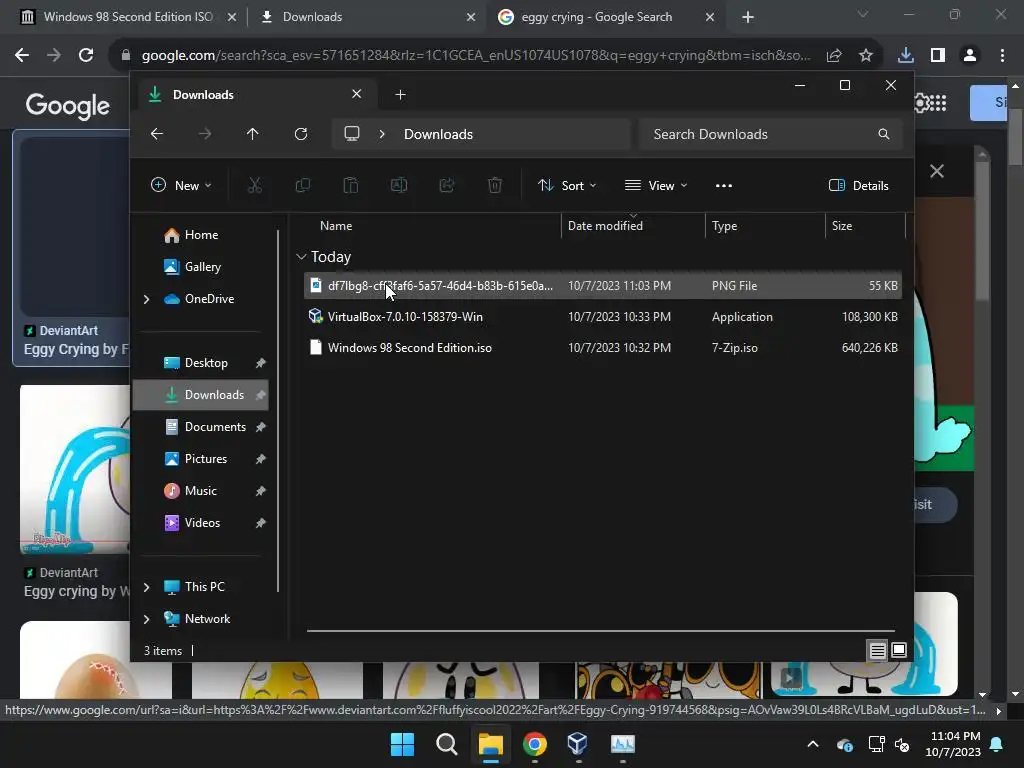Close the Google image preview panel X
Screen dimensions: 1024x768
pyautogui.click(x=937, y=171)
